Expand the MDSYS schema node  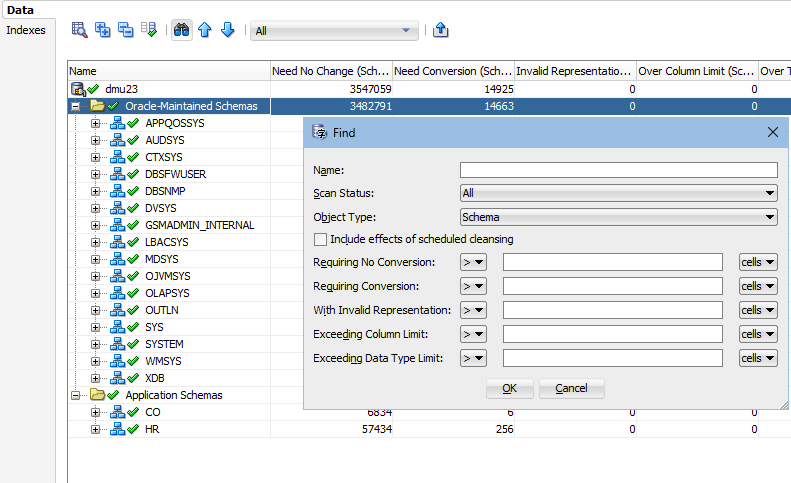(95, 259)
